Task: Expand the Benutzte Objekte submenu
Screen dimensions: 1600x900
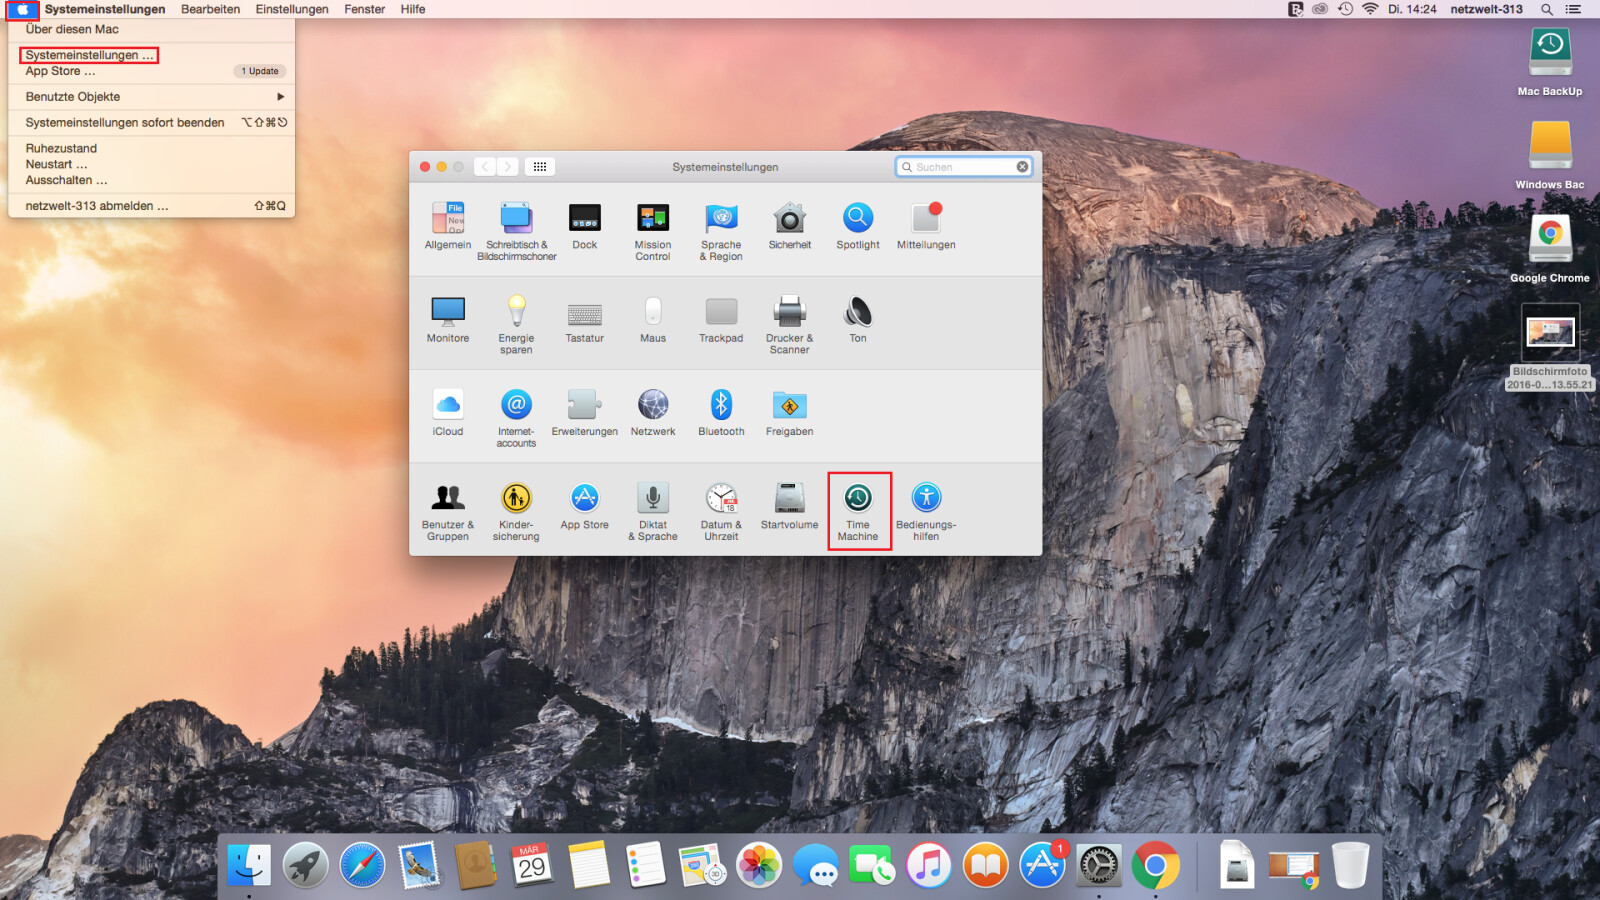Action: pyautogui.click(x=150, y=97)
